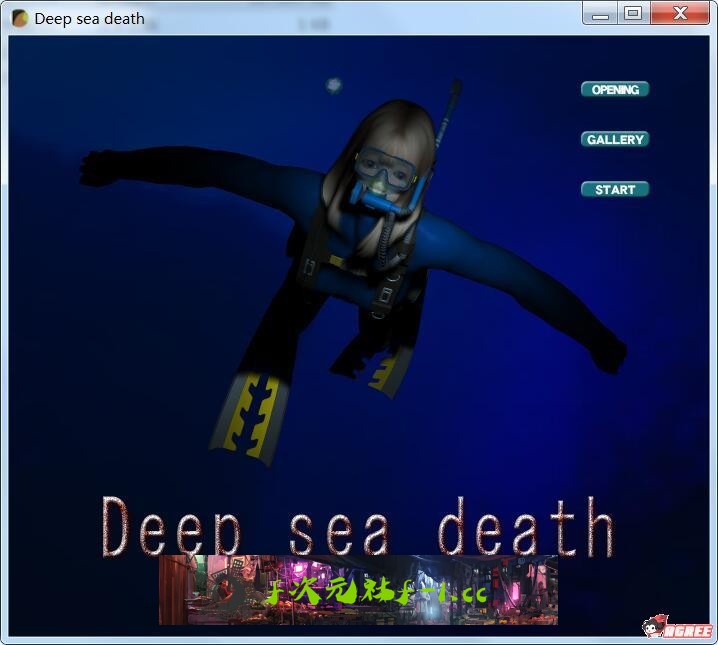Maximize the game window
718x645 pixels.
pos(632,14)
